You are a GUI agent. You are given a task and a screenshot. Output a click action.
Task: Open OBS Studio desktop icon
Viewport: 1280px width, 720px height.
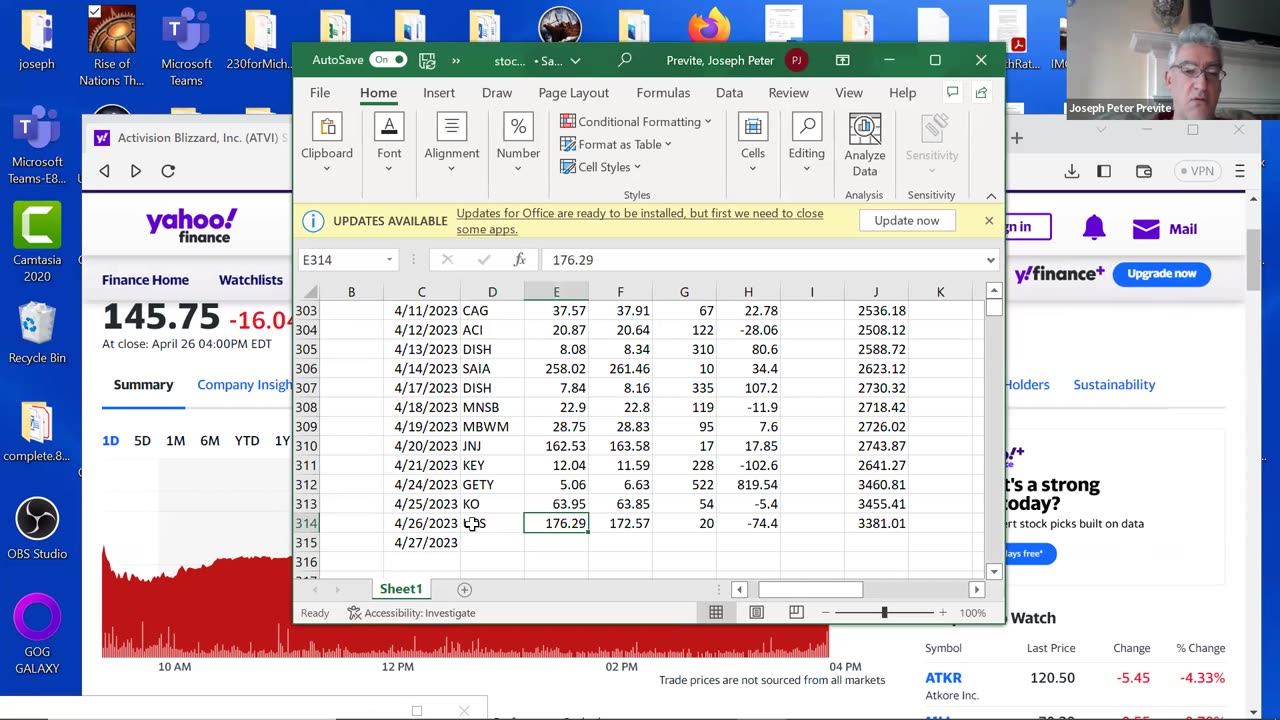click(37, 529)
